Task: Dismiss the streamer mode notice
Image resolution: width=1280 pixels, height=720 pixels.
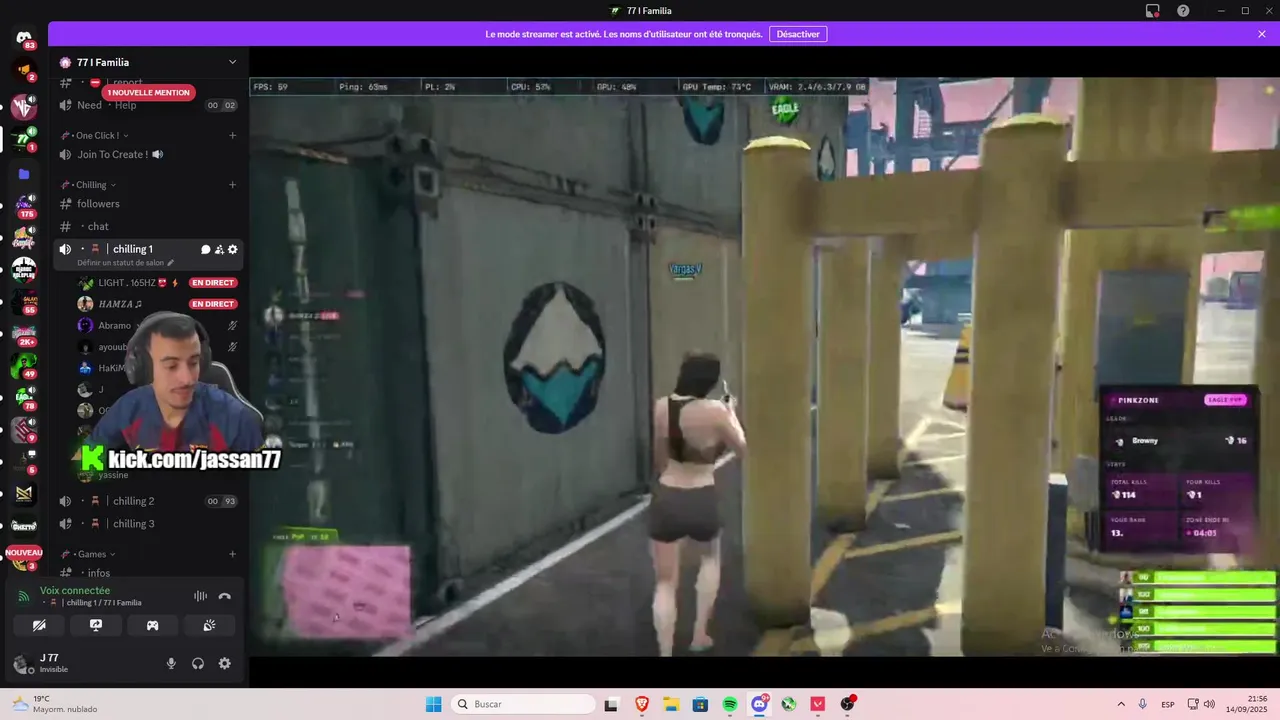Action: [1262, 34]
